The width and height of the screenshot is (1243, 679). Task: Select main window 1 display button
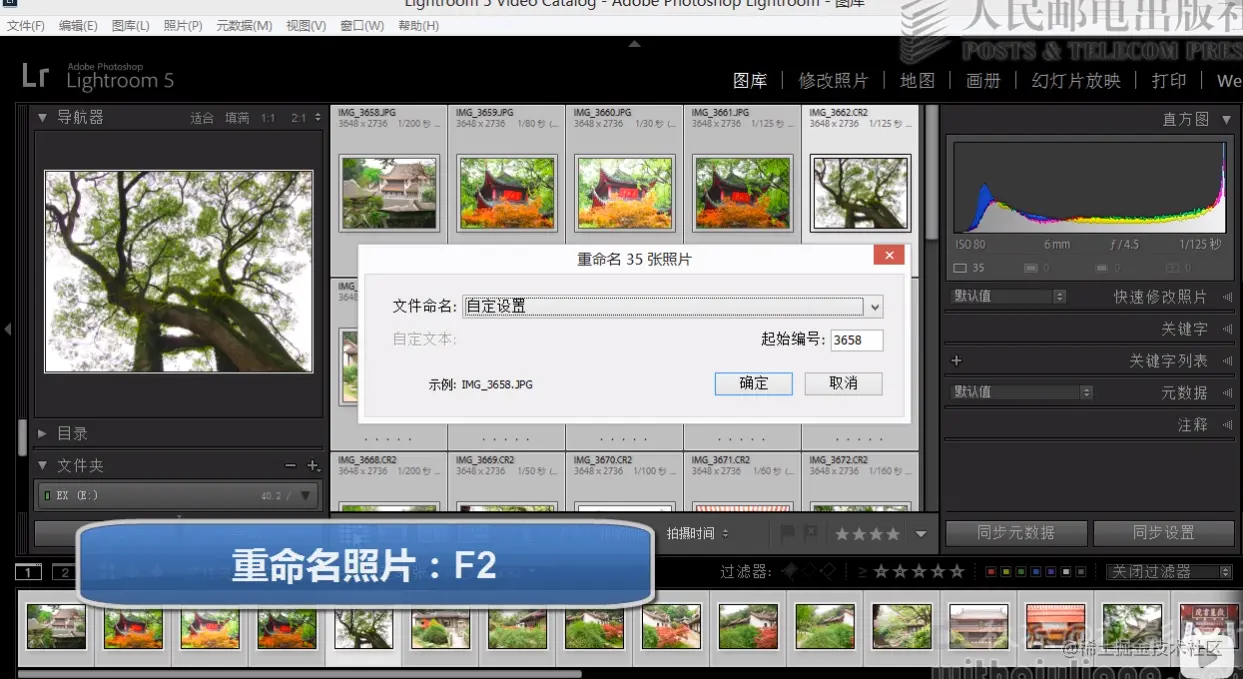(29, 572)
